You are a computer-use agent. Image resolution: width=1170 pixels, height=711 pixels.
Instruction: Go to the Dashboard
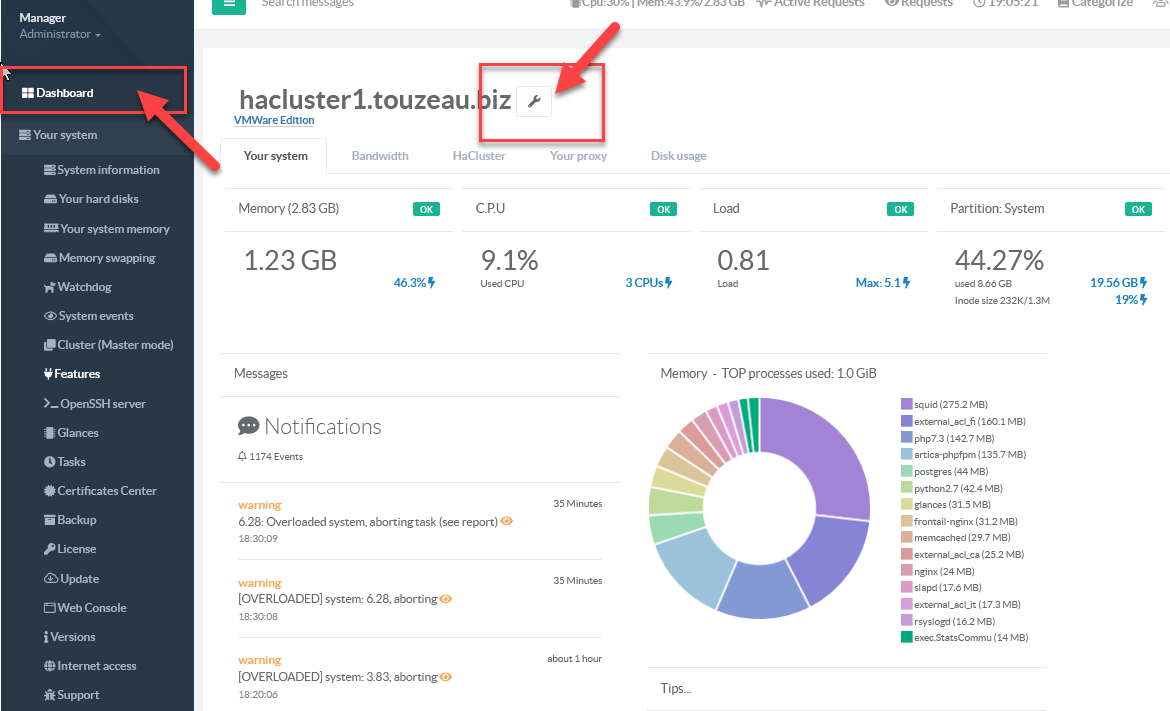coord(65,93)
